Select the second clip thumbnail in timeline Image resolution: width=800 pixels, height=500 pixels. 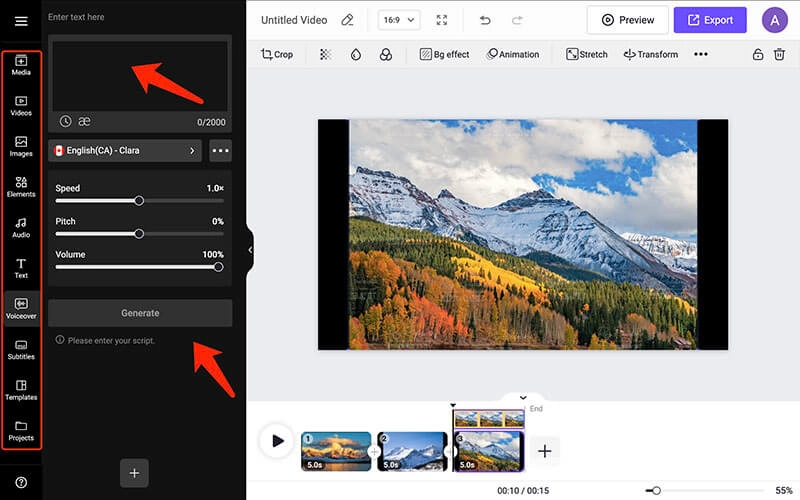pyautogui.click(x=412, y=451)
